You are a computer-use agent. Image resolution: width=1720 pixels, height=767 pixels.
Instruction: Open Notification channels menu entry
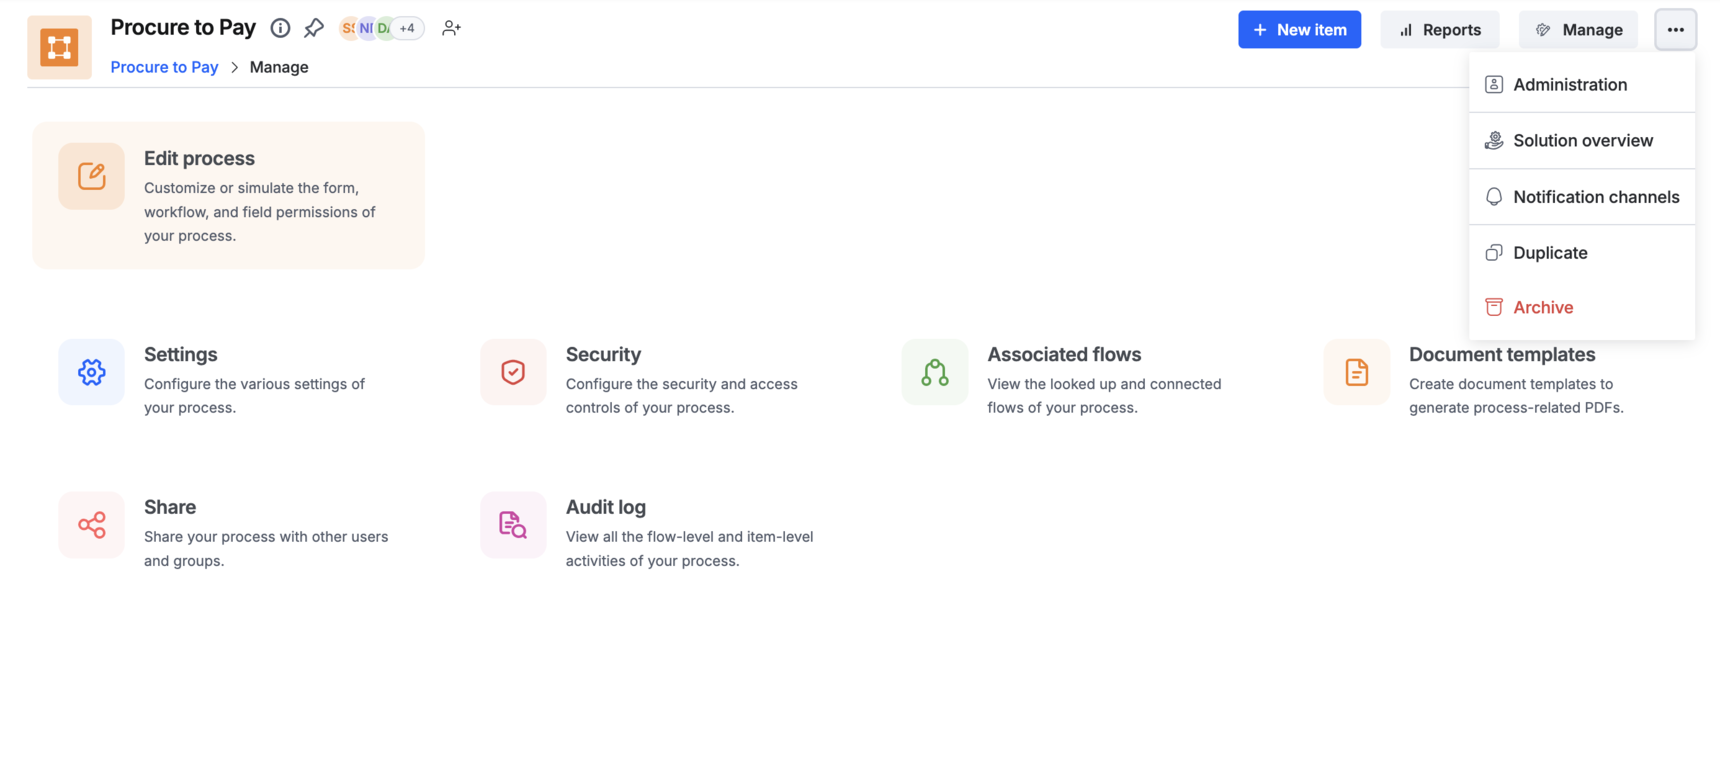click(1595, 197)
